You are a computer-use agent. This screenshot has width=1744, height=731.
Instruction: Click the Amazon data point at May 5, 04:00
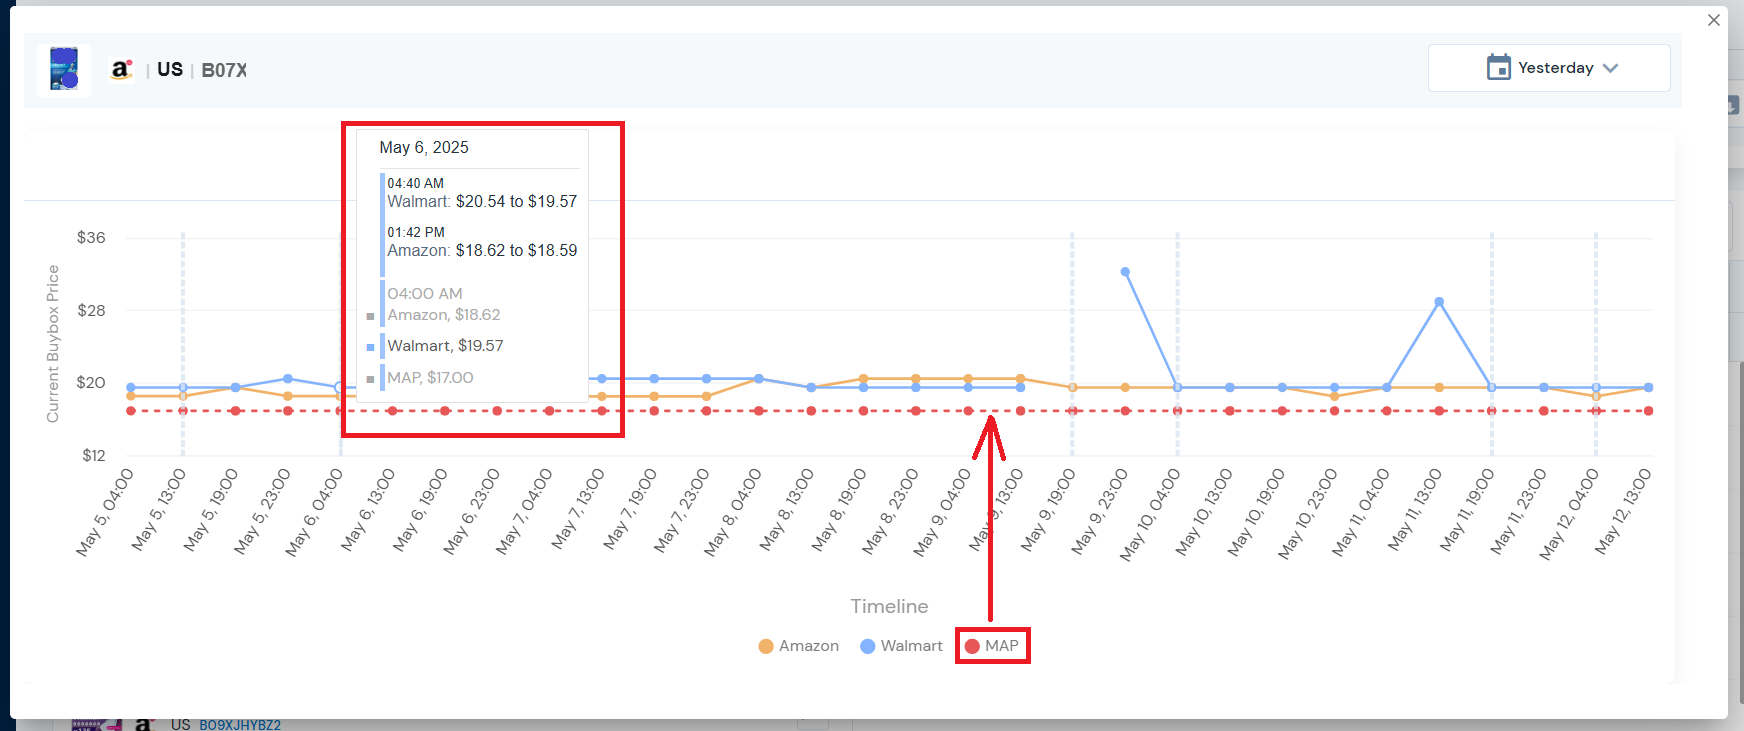point(131,396)
